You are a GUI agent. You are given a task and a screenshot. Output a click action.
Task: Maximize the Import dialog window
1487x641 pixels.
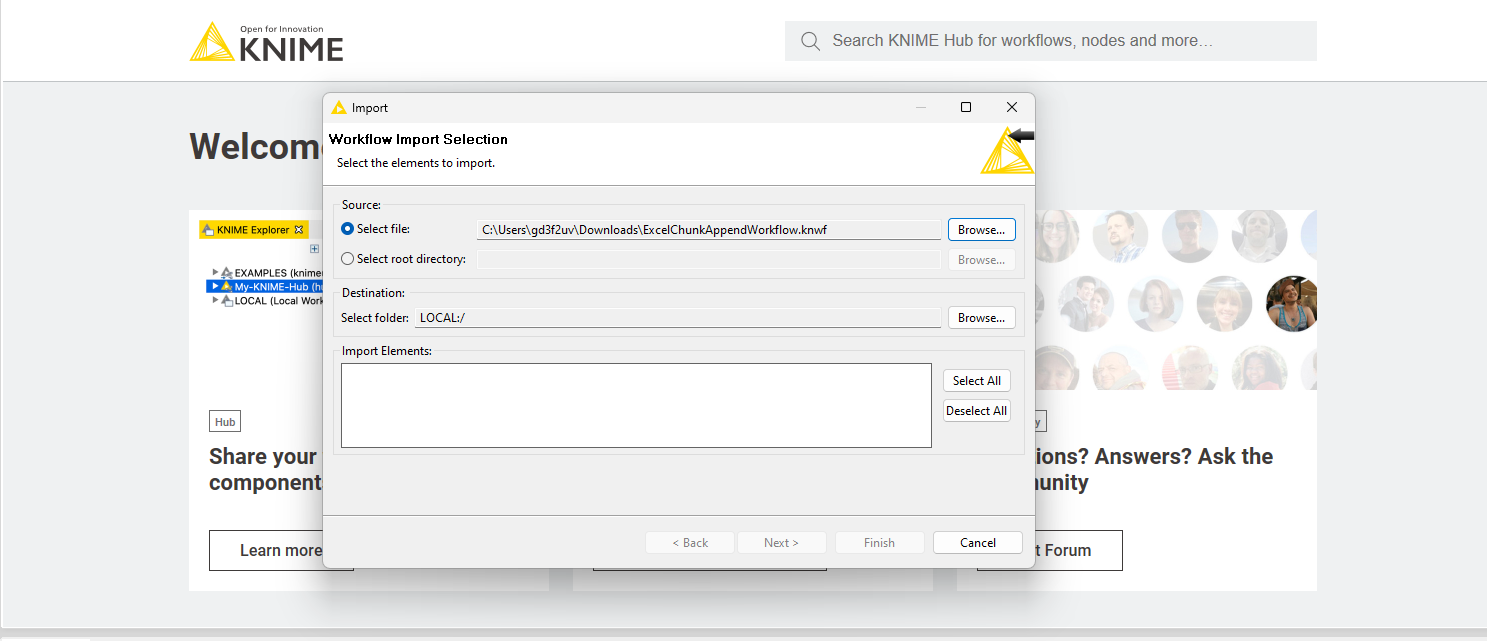tap(966, 108)
